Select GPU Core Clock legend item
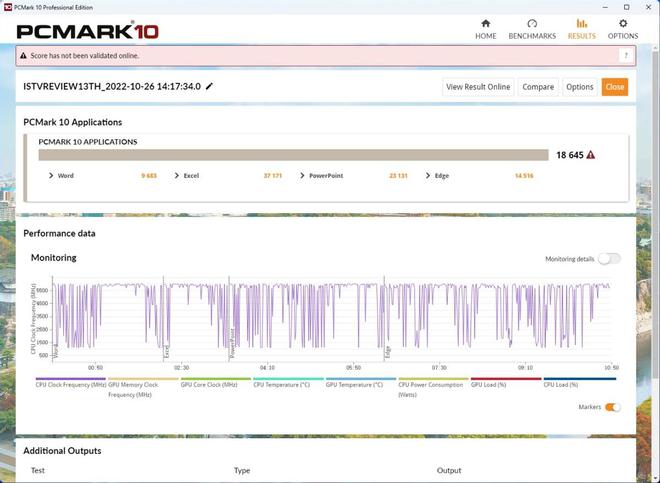Screen dimensions: 660x483 [216, 382]
